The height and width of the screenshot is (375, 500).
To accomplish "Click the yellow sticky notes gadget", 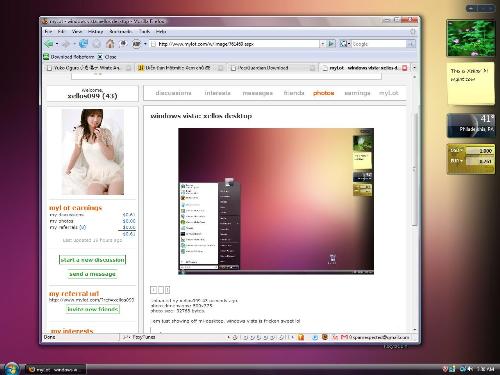I will [x=471, y=83].
